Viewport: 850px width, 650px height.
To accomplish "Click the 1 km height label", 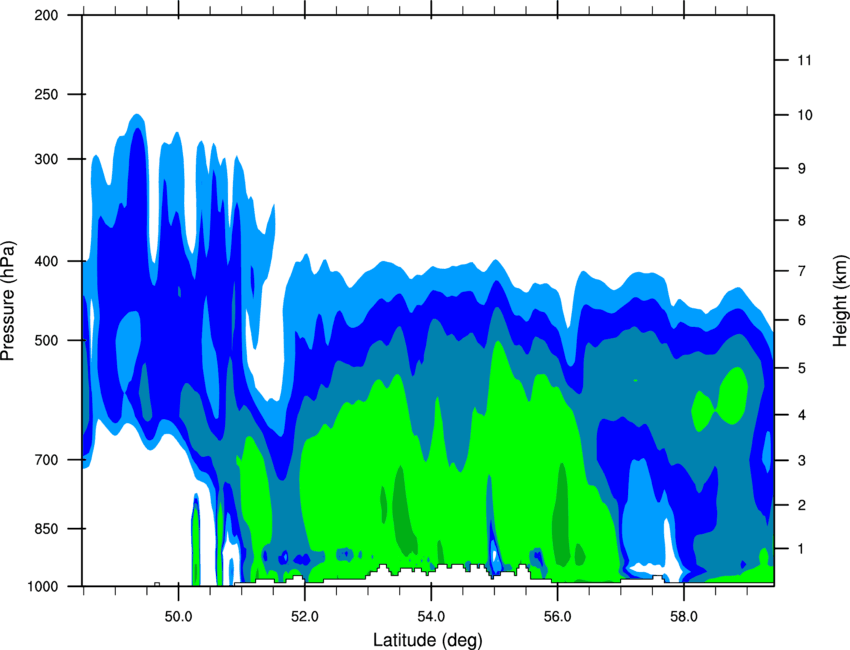I will click(801, 549).
